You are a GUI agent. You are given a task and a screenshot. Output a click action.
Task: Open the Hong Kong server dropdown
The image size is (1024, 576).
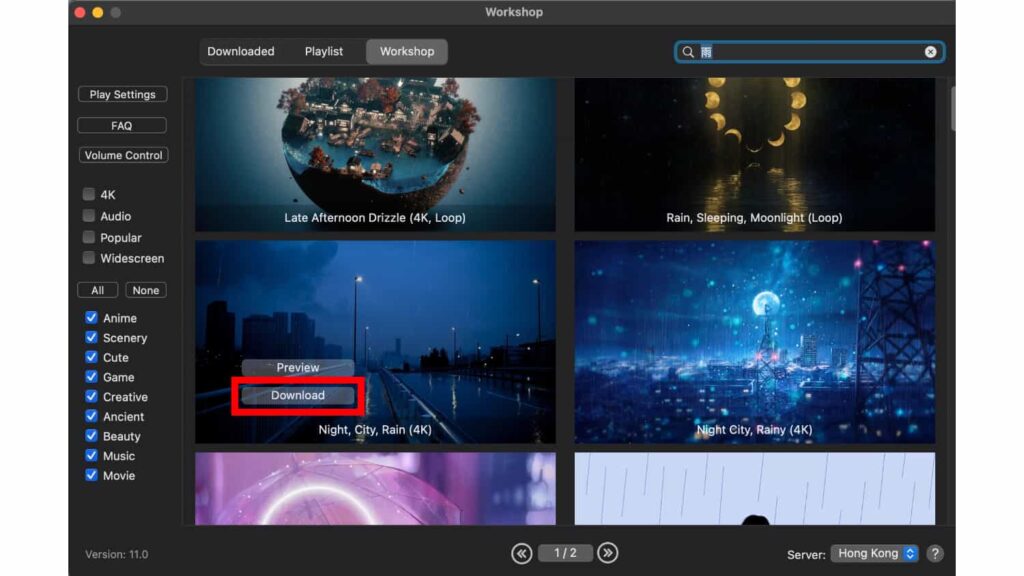[x=875, y=552]
